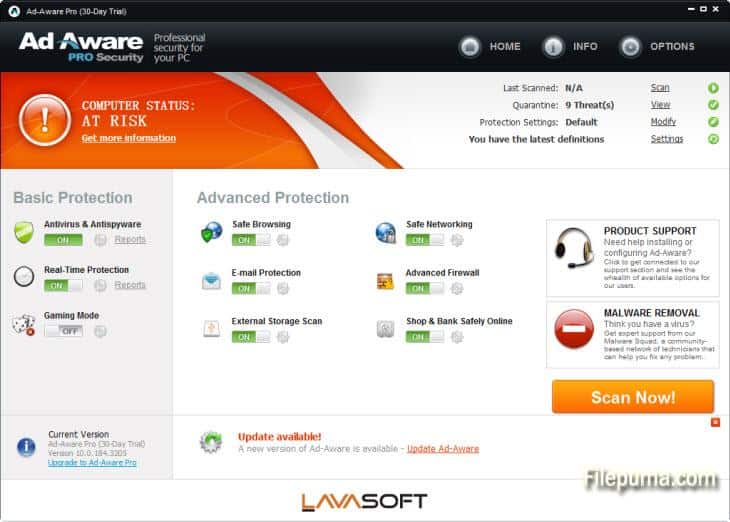Open External Storage Scan settings gear
Viewport: 730px width, 522px height.
[283, 337]
